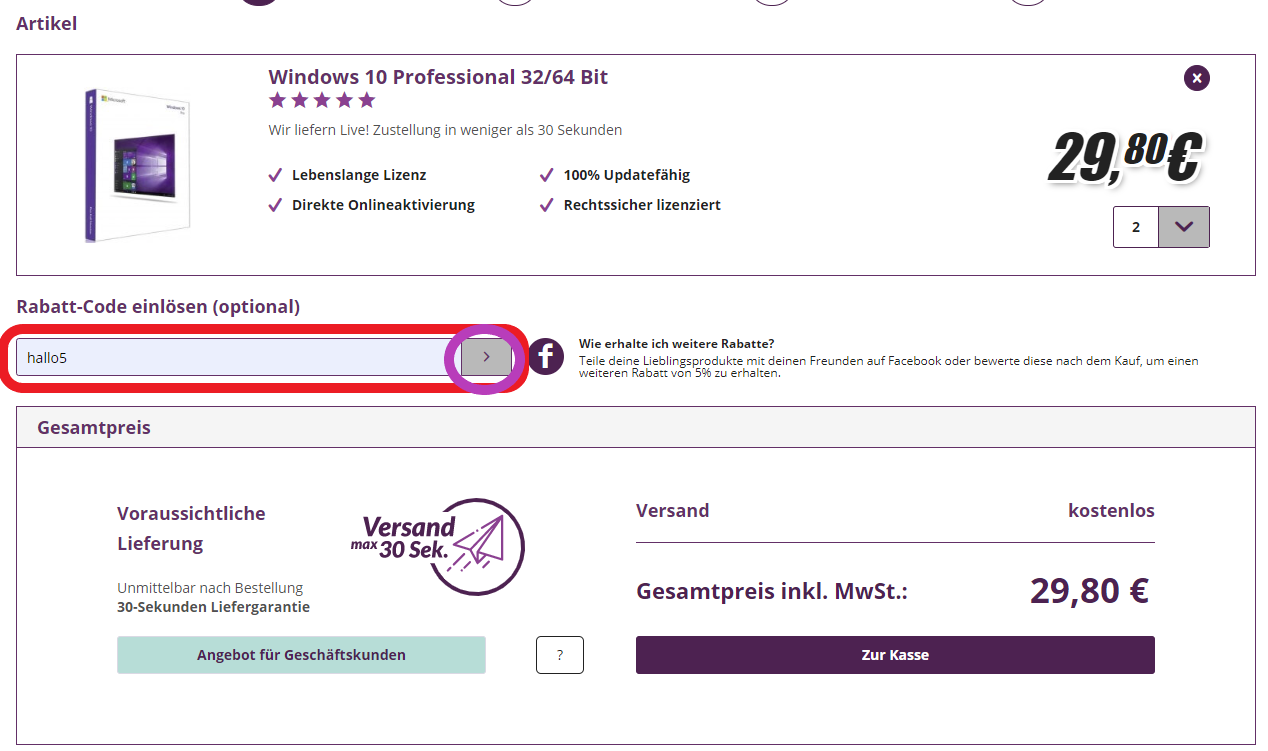Click the Versand label in totals
Screen dimensions: 1268x751
coord(673,511)
